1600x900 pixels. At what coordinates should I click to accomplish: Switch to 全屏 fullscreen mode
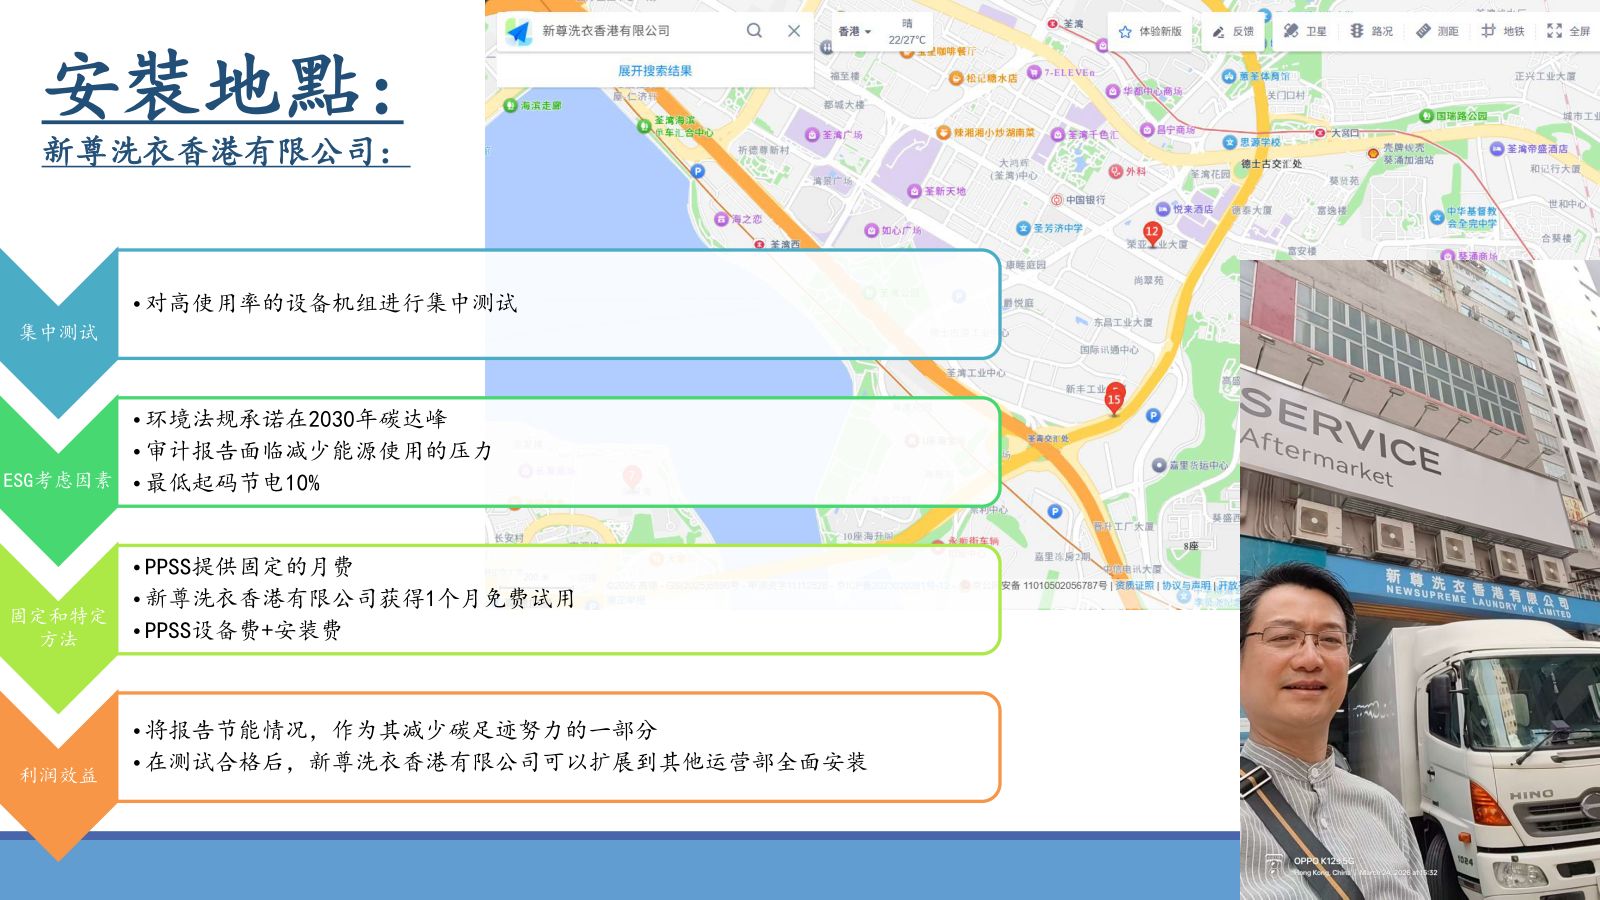pos(1568,31)
